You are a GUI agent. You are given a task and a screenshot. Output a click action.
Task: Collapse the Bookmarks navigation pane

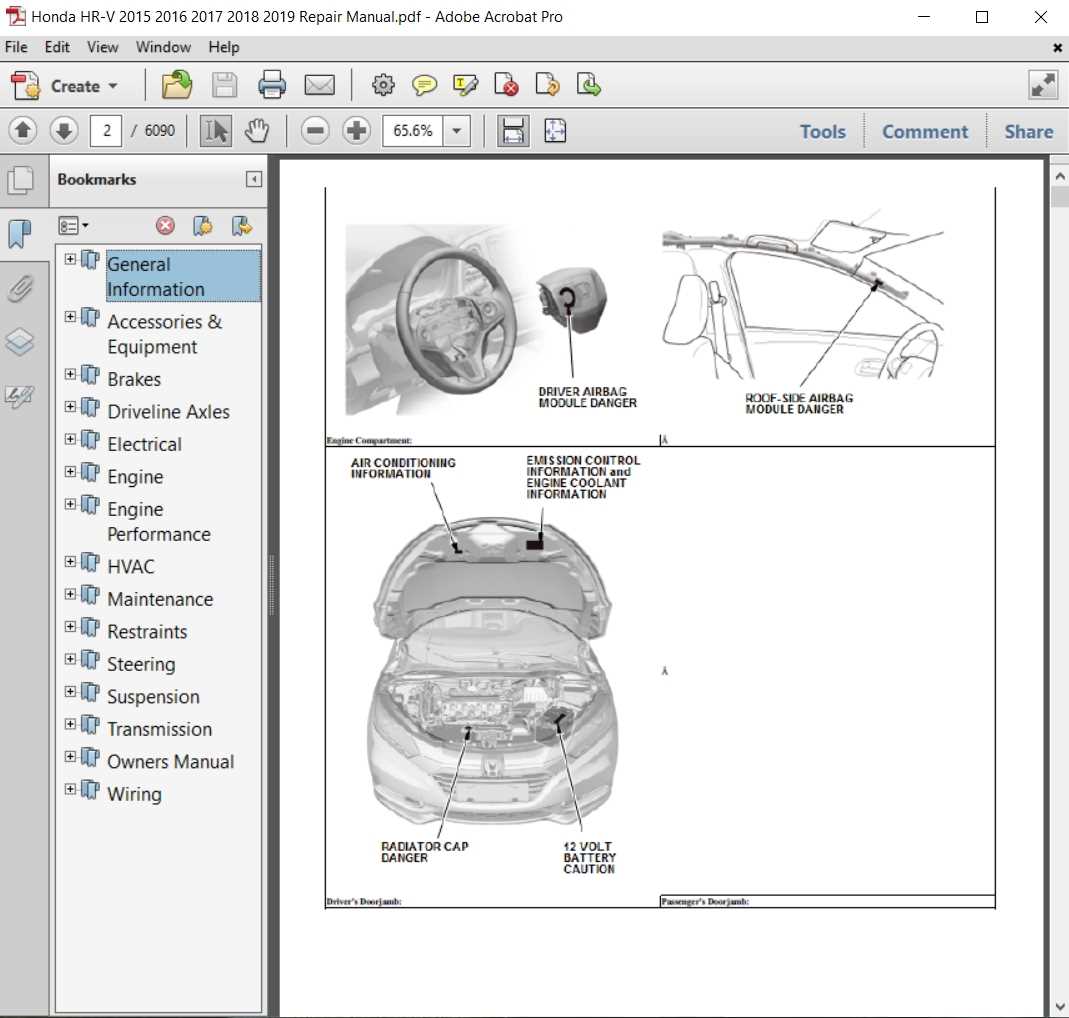[x=254, y=179]
